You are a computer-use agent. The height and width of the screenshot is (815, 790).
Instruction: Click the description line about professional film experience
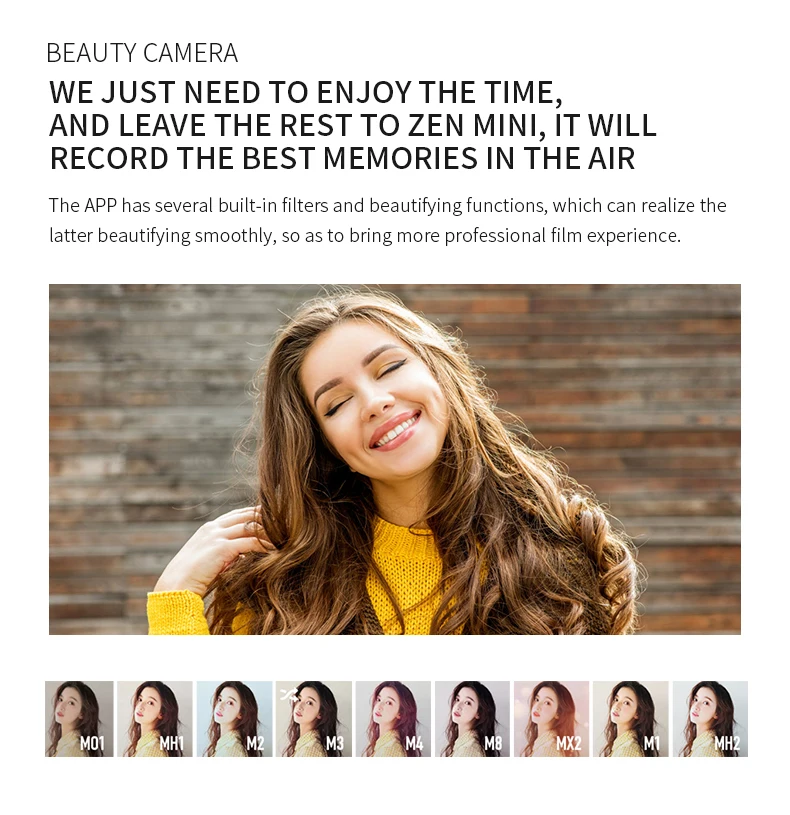[x=365, y=235]
